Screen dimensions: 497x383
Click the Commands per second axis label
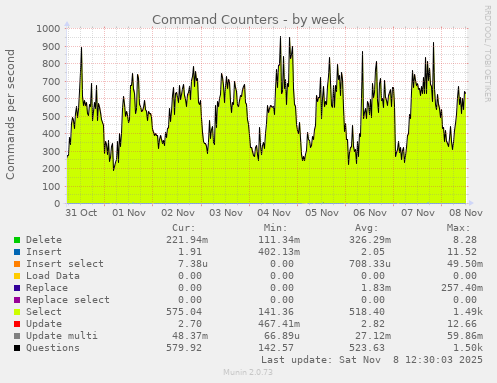point(10,114)
